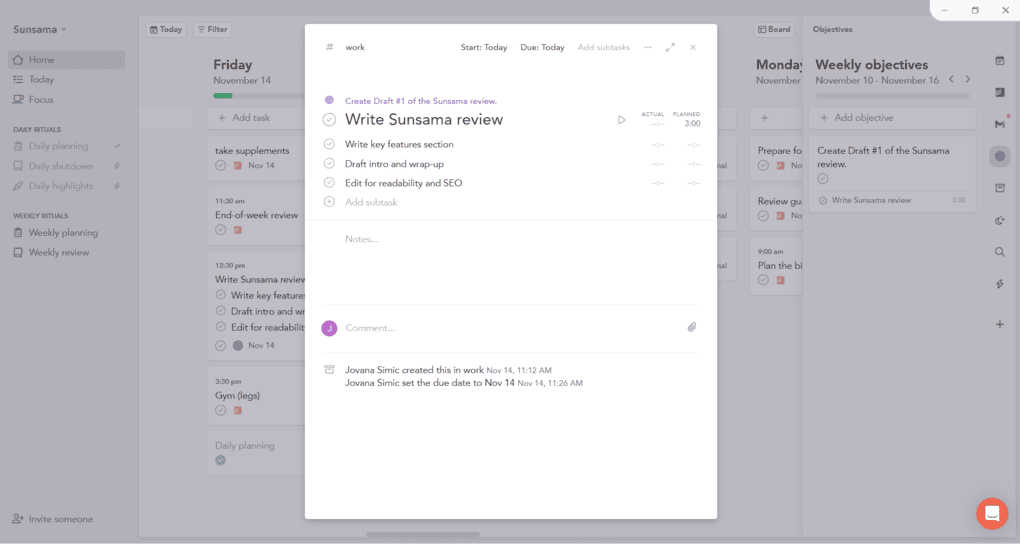Viewport: 1020px width, 544px height.
Task: Mark Write Sunsama review task complete
Action: pyautogui.click(x=329, y=120)
